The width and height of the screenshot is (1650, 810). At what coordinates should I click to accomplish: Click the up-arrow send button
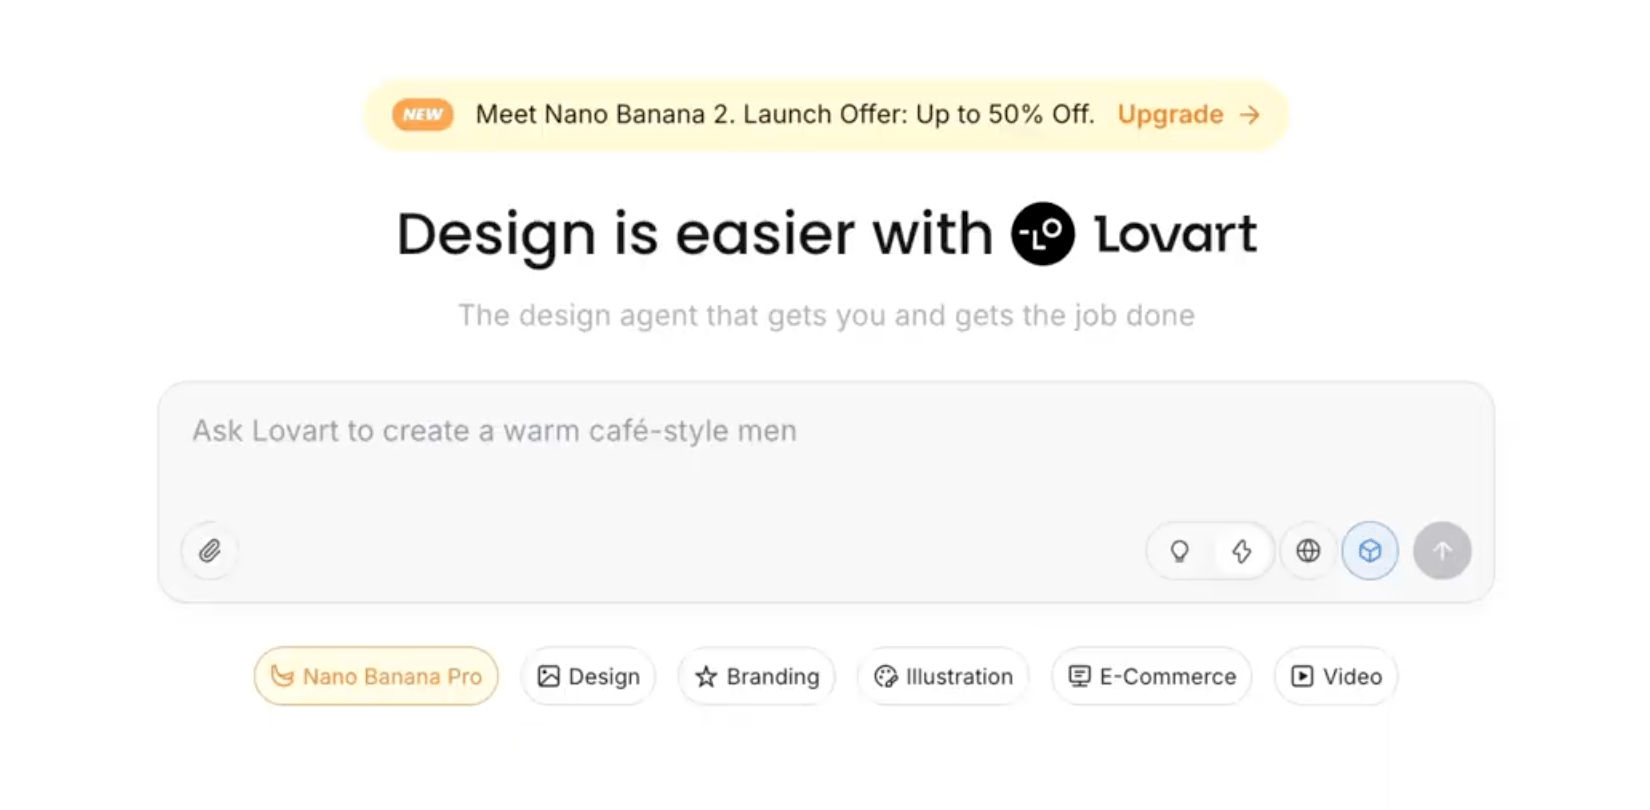click(x=1442, y=551)
